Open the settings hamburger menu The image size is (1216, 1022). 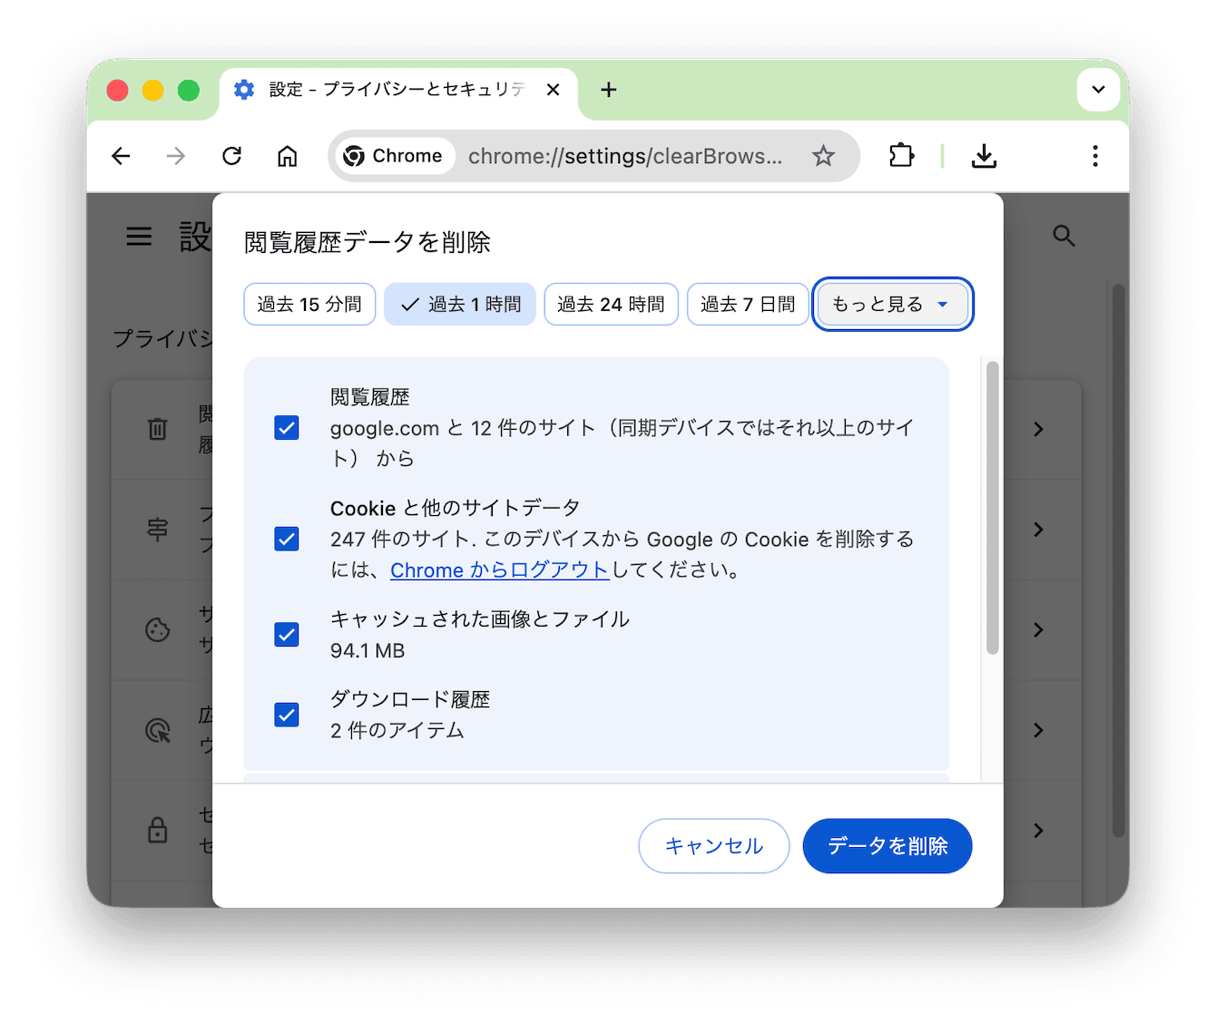[138, 236]
